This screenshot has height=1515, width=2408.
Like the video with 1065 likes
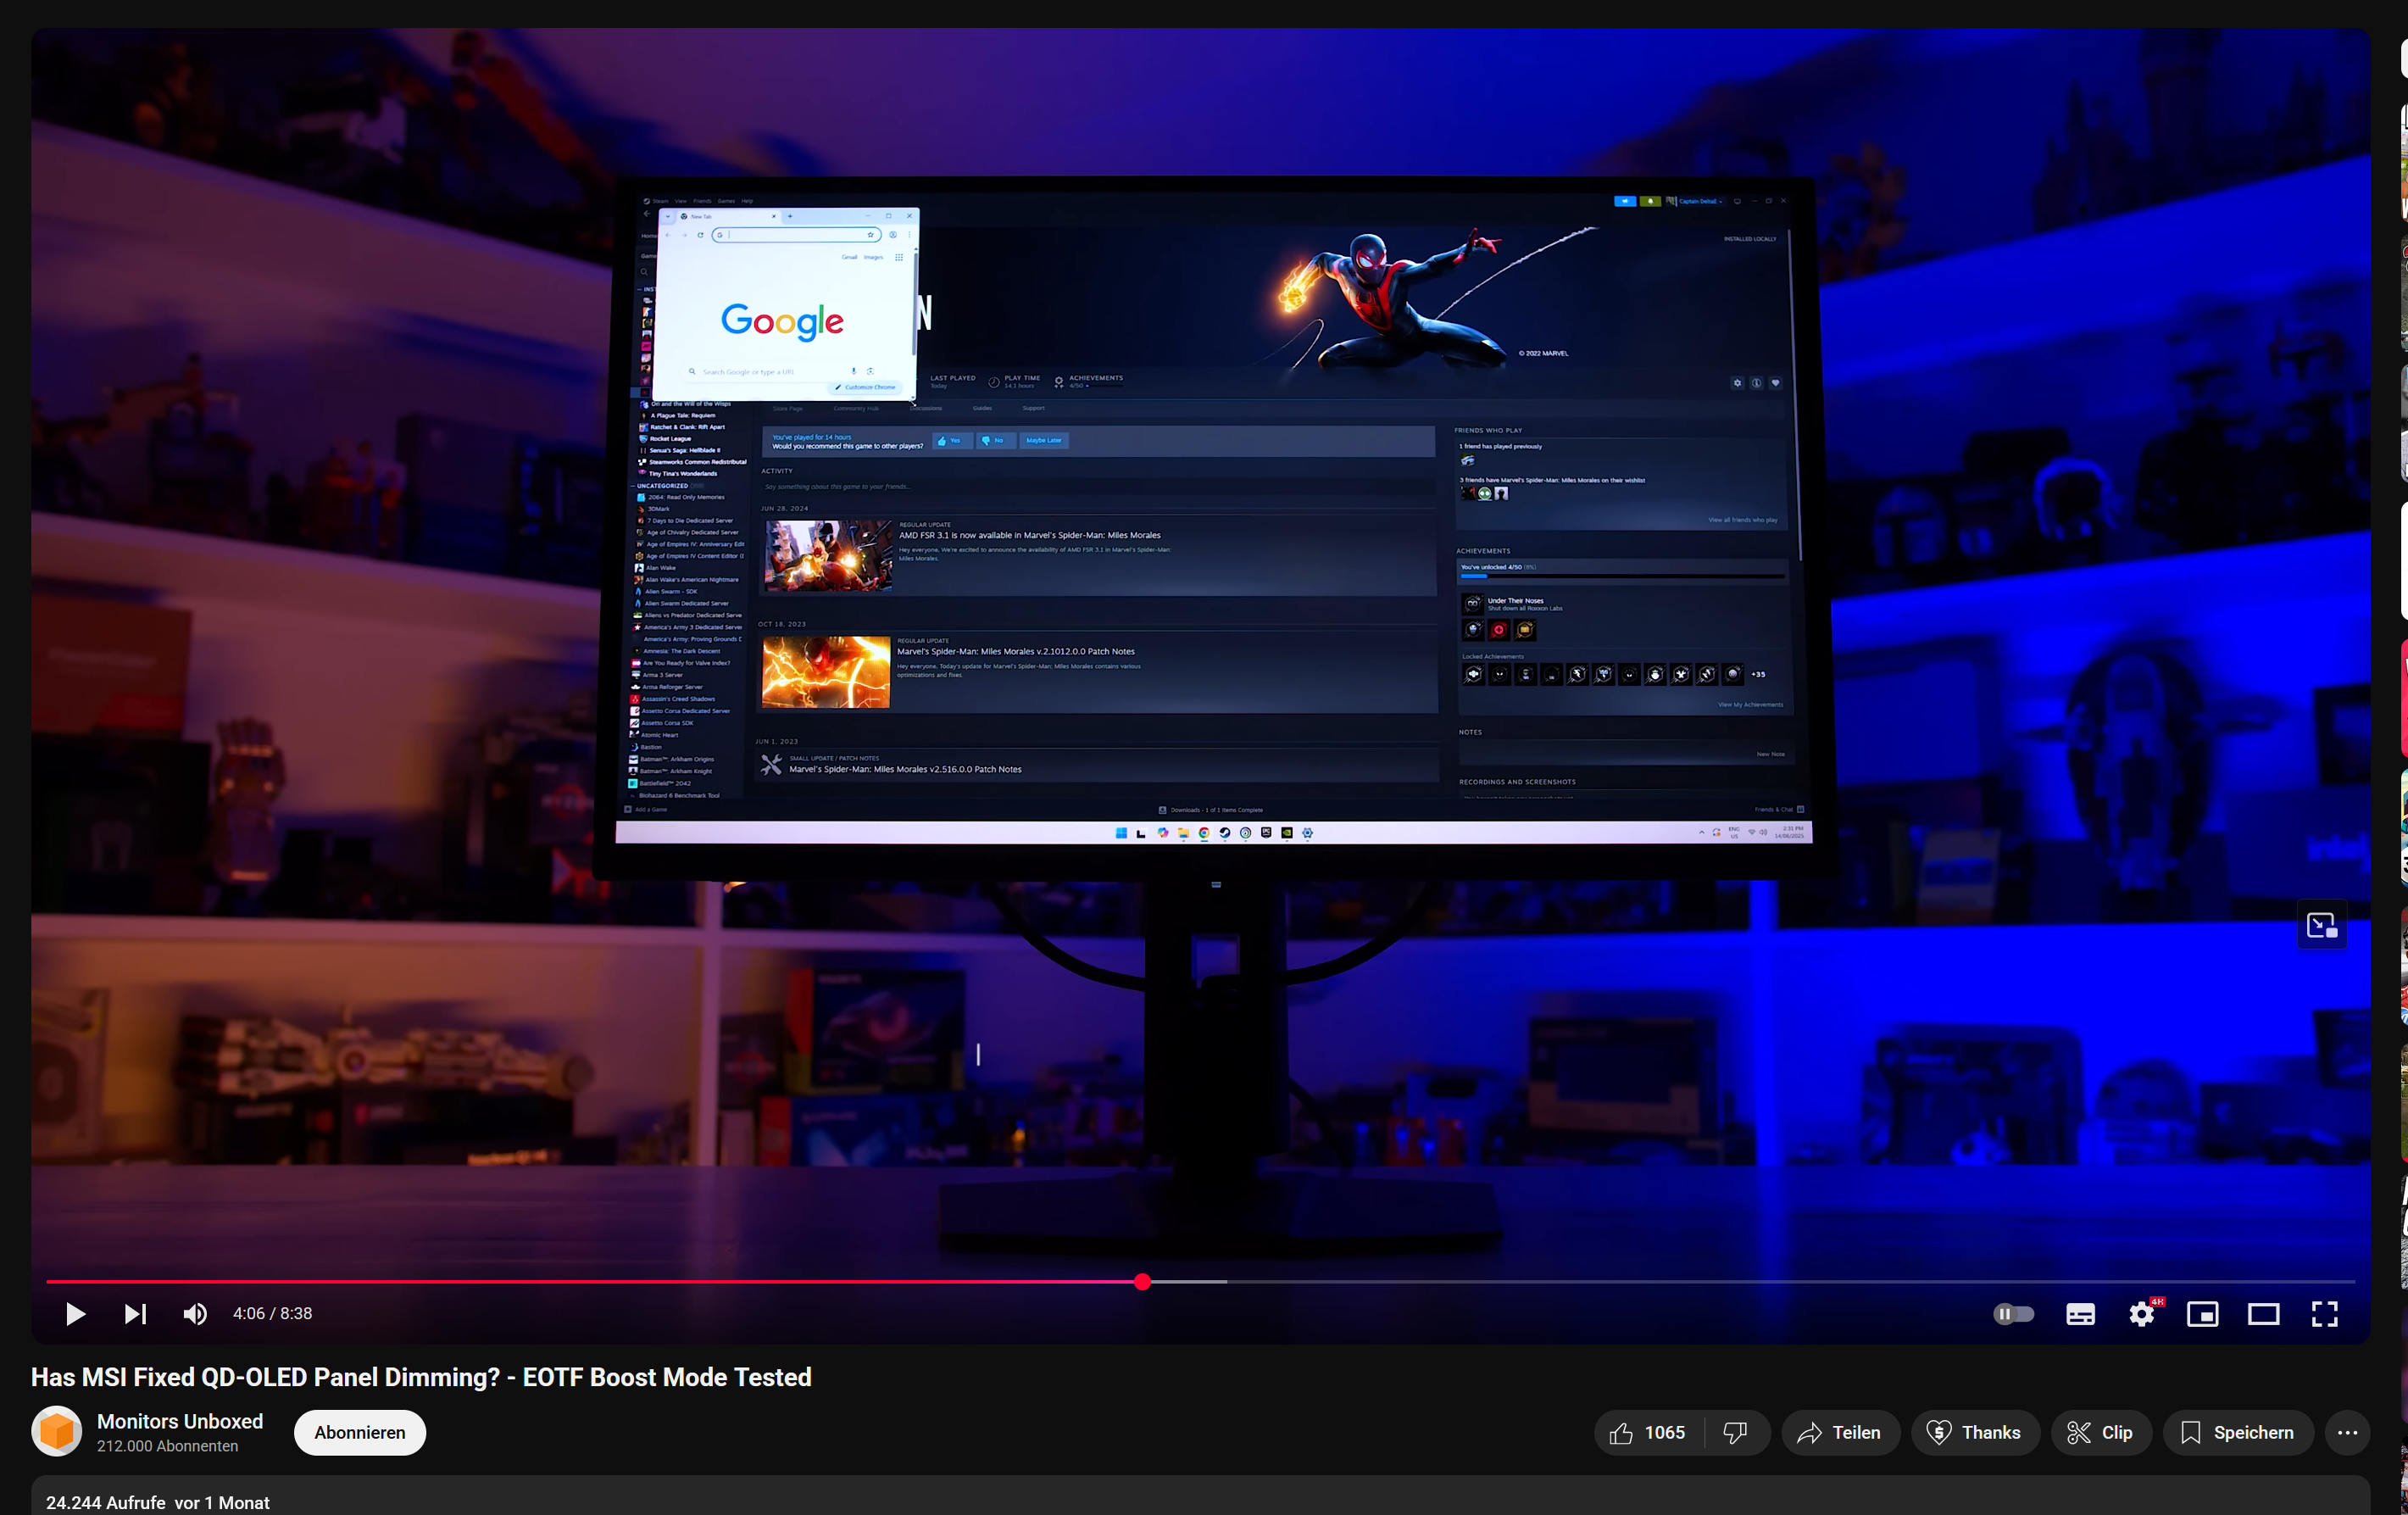click(1648, 1432)
